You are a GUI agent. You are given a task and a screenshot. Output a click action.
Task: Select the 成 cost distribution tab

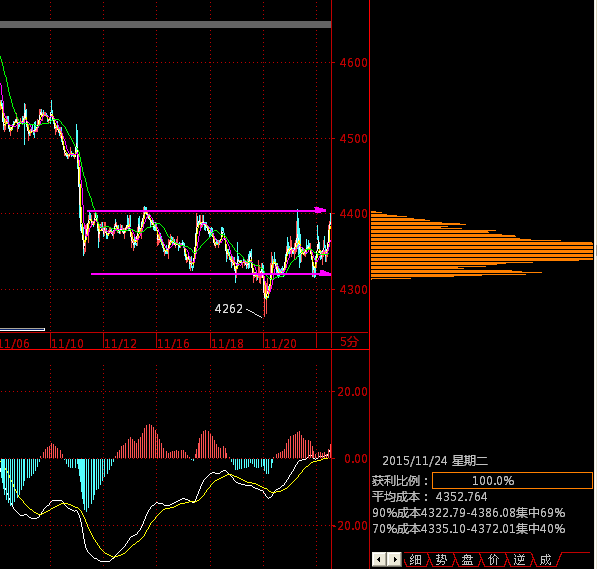(545, 559)
